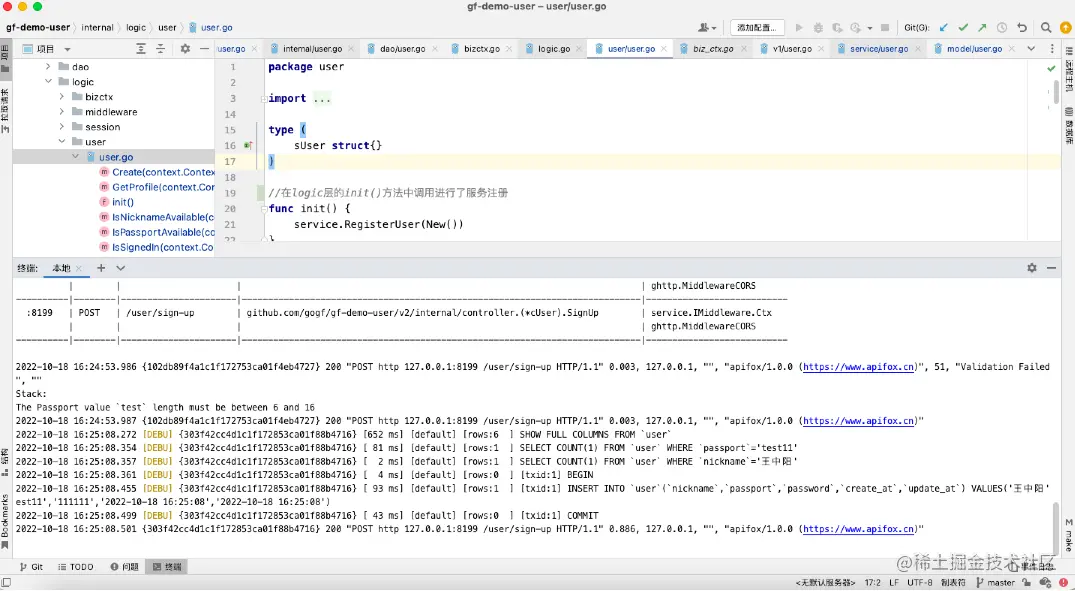Toggle the make tool window on right edge

(x=1068, y=535)
